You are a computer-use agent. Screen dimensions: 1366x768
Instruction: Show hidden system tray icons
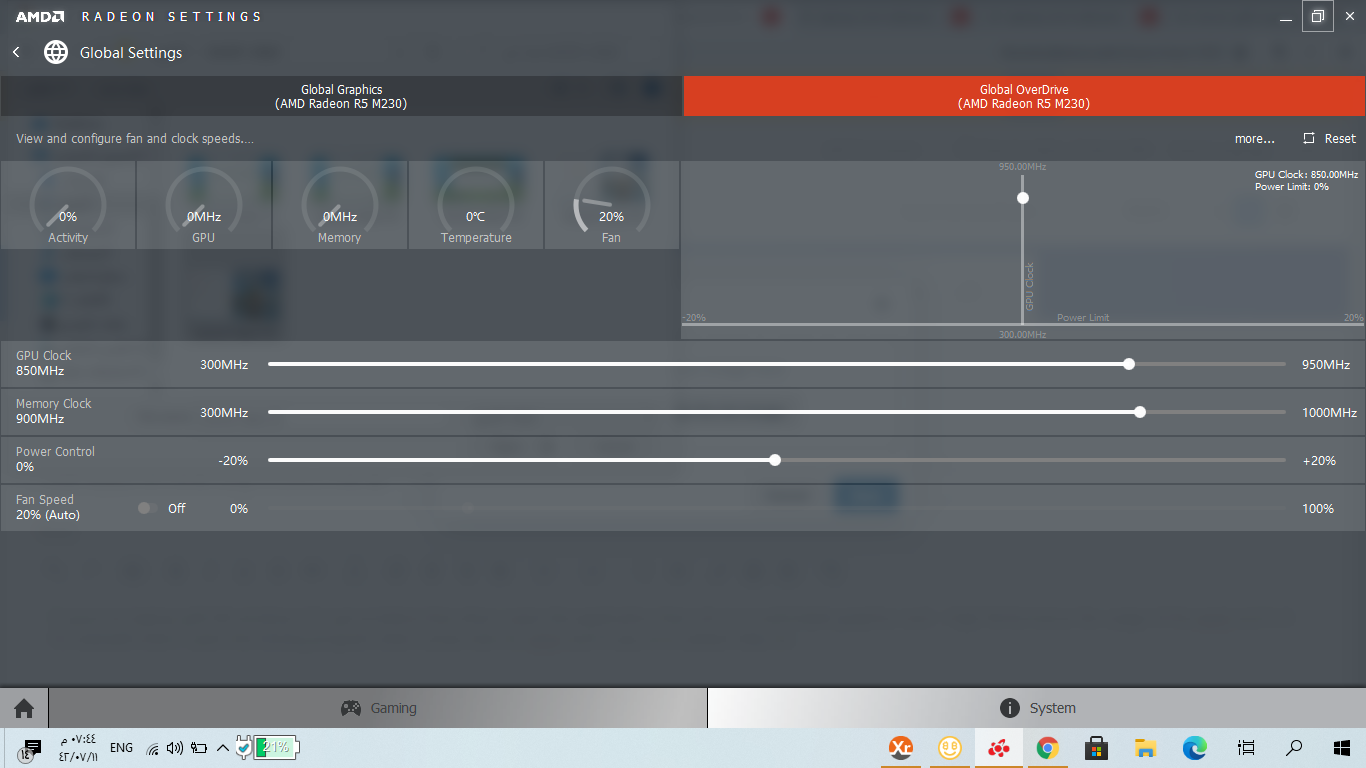tap(223, 747)
